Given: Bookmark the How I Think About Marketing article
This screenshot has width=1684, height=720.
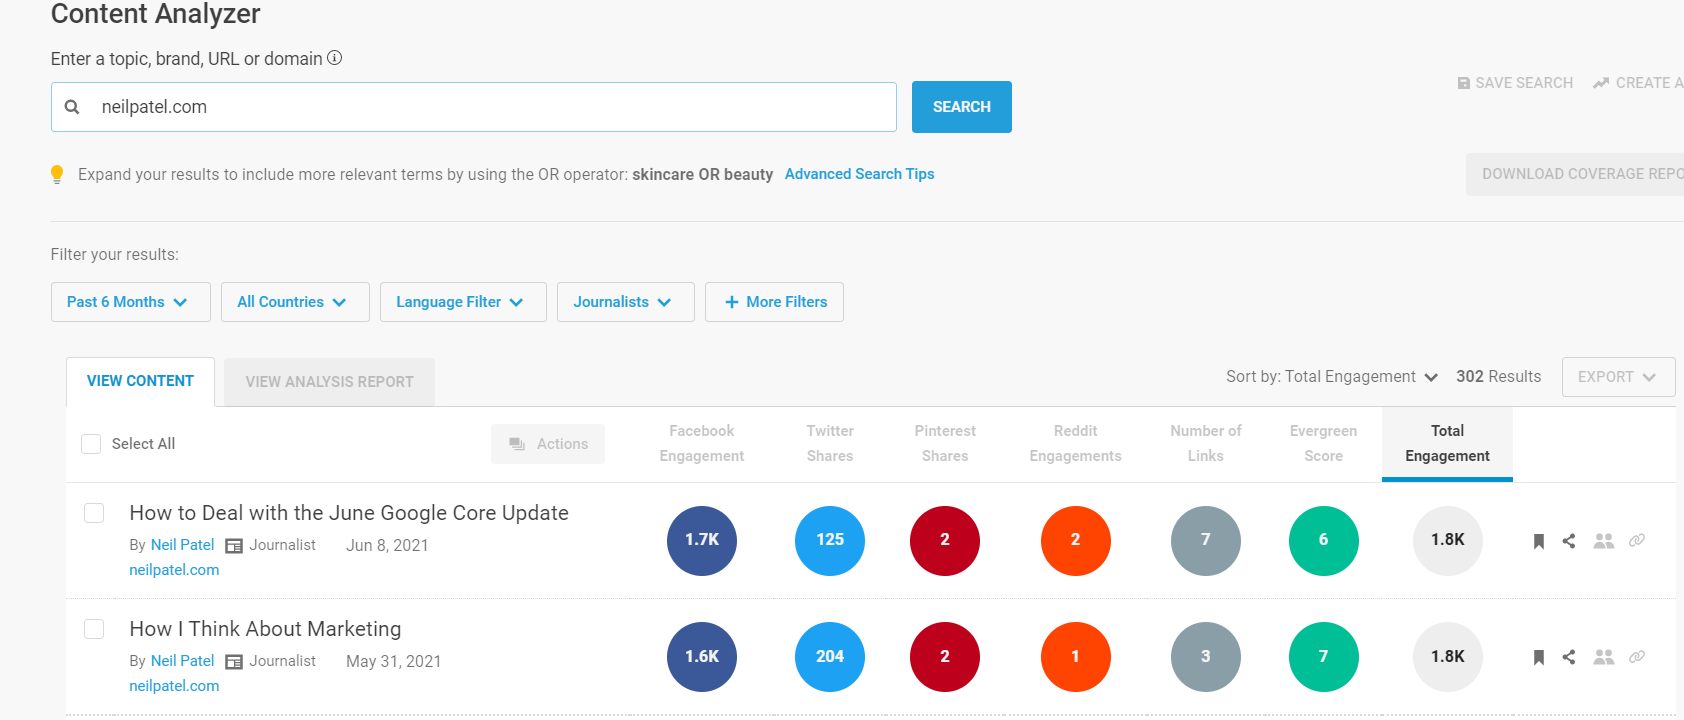Looking at the screenshot, I should pos(1539,657).
